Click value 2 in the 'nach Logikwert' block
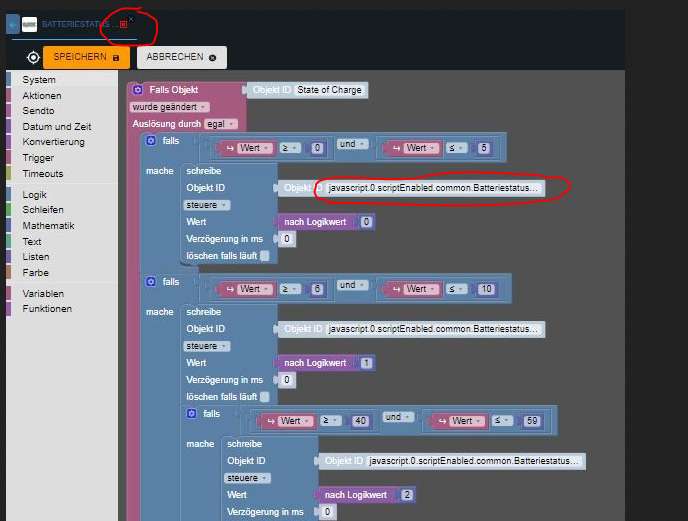This screenshot has height=521, width=688. 407,496
